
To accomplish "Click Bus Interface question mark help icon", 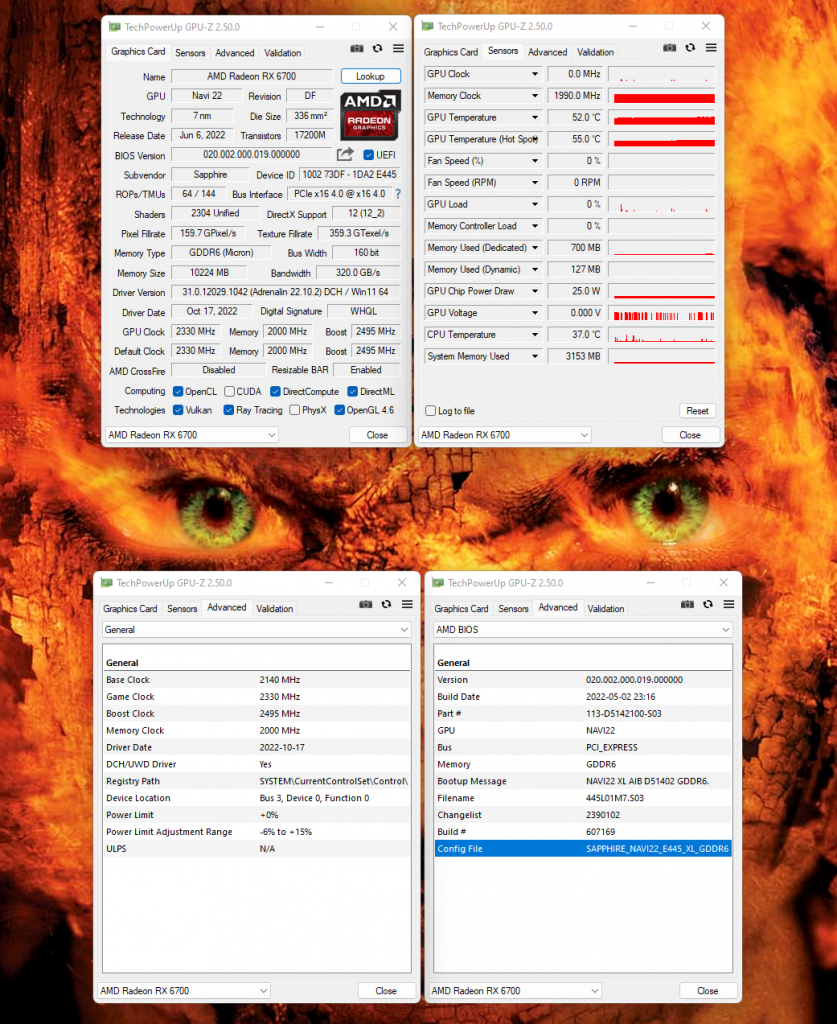I will [x=398, y=194].
